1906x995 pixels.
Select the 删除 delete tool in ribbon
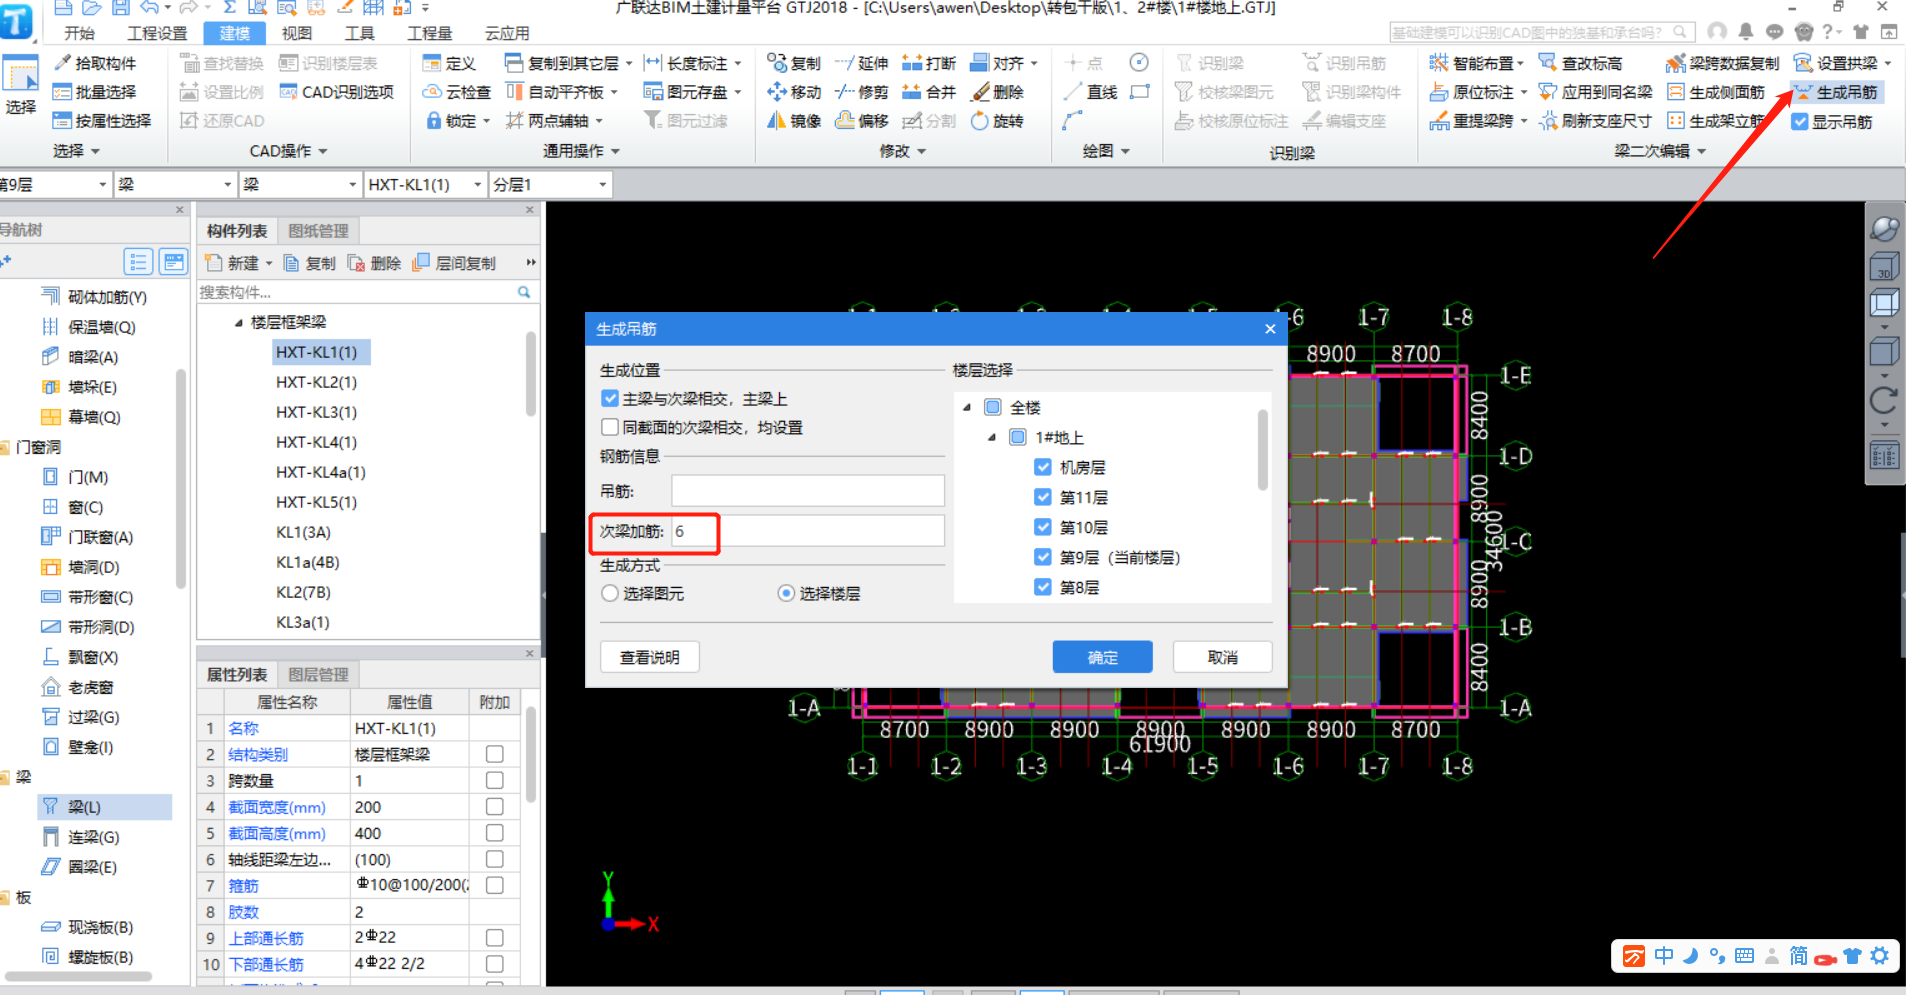point(997,92)
